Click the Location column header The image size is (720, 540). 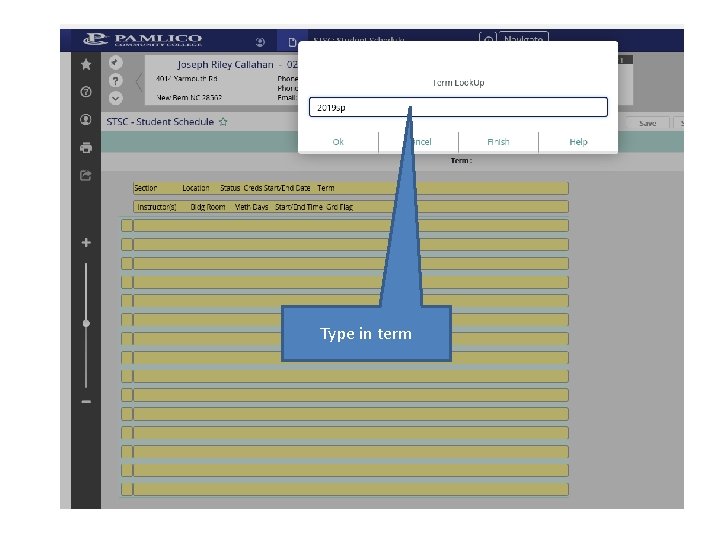pyautogui.click(x=196, y=188)
